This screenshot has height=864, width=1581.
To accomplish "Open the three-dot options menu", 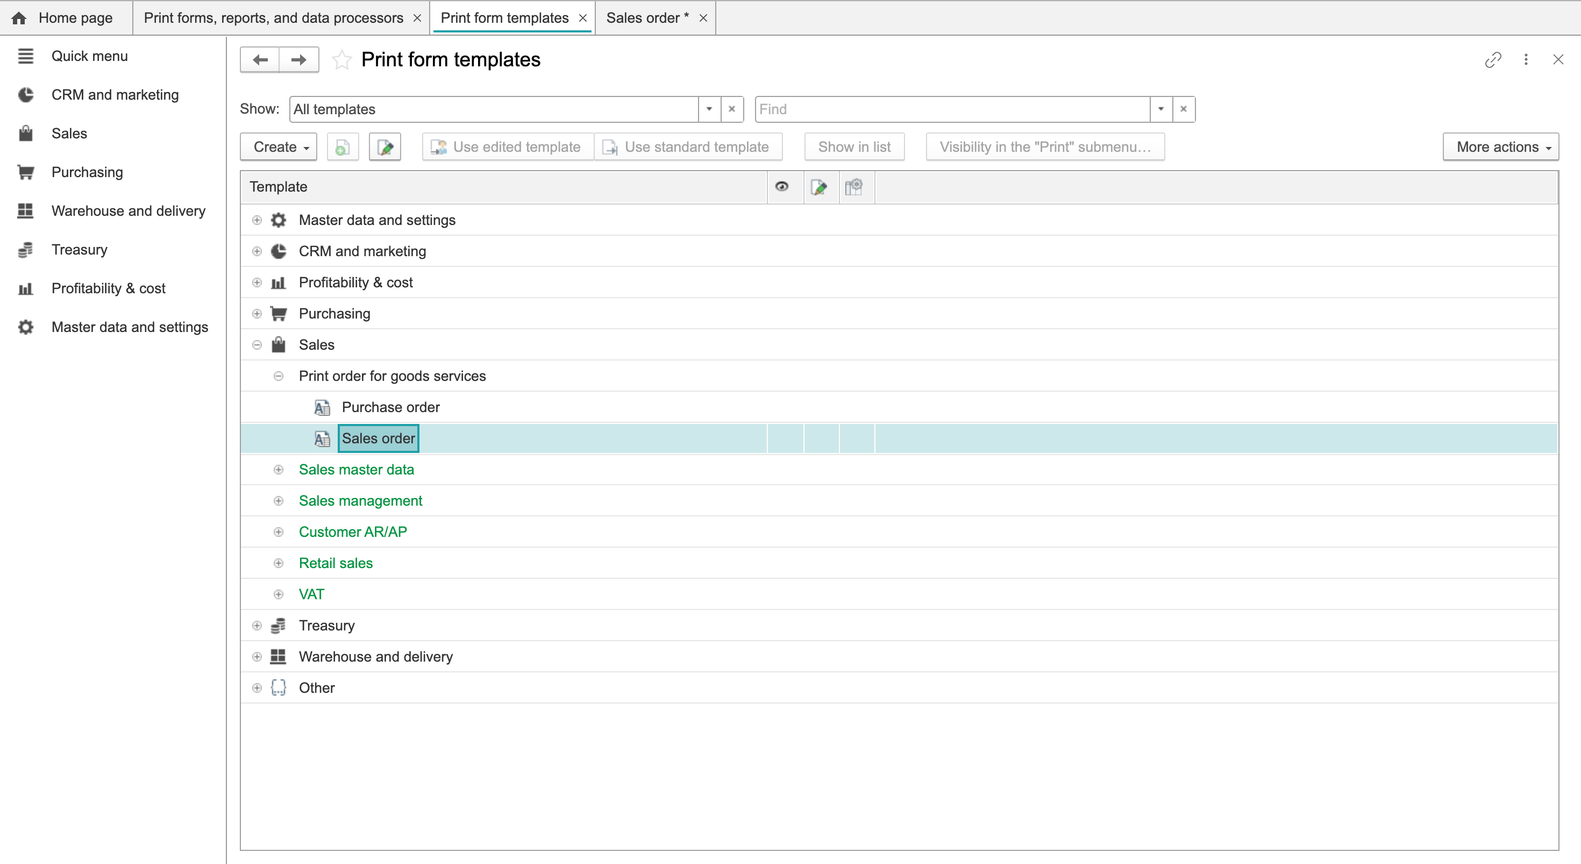I will pyautogui.click(x=1526, y=60).
